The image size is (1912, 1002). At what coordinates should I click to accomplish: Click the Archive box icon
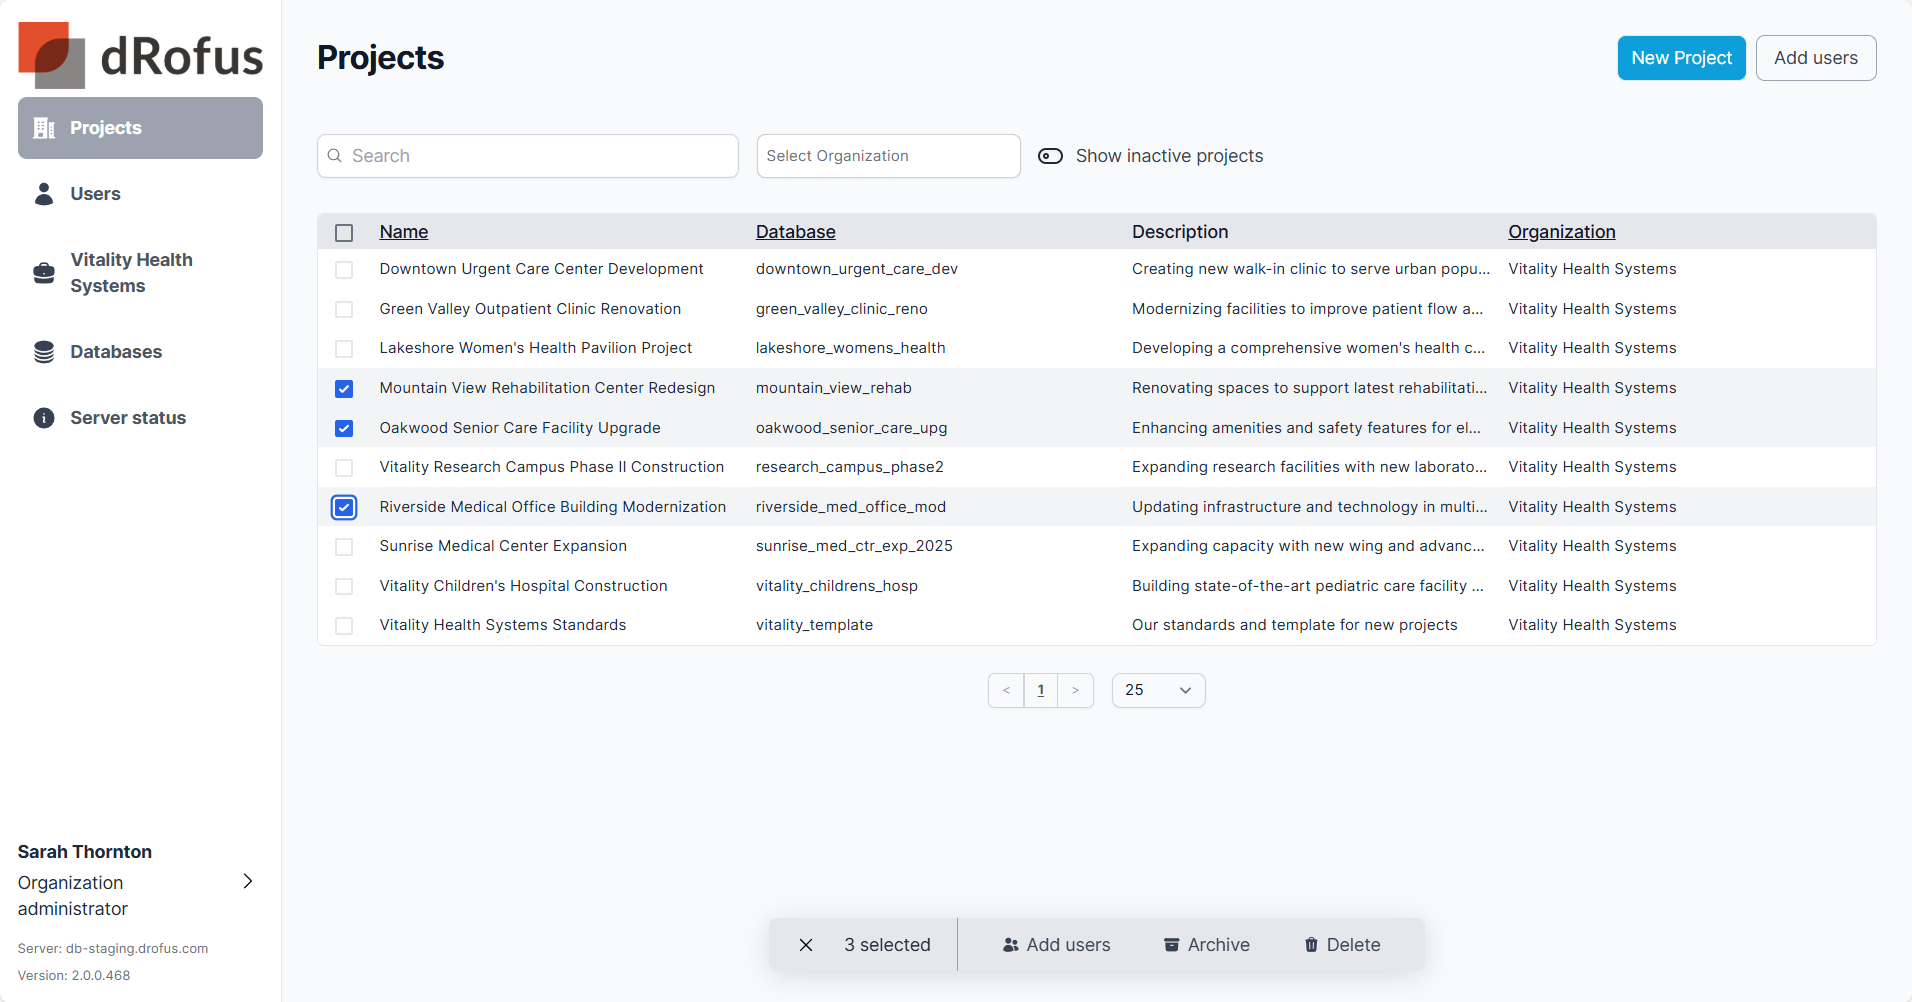[x=1171, y=945]
